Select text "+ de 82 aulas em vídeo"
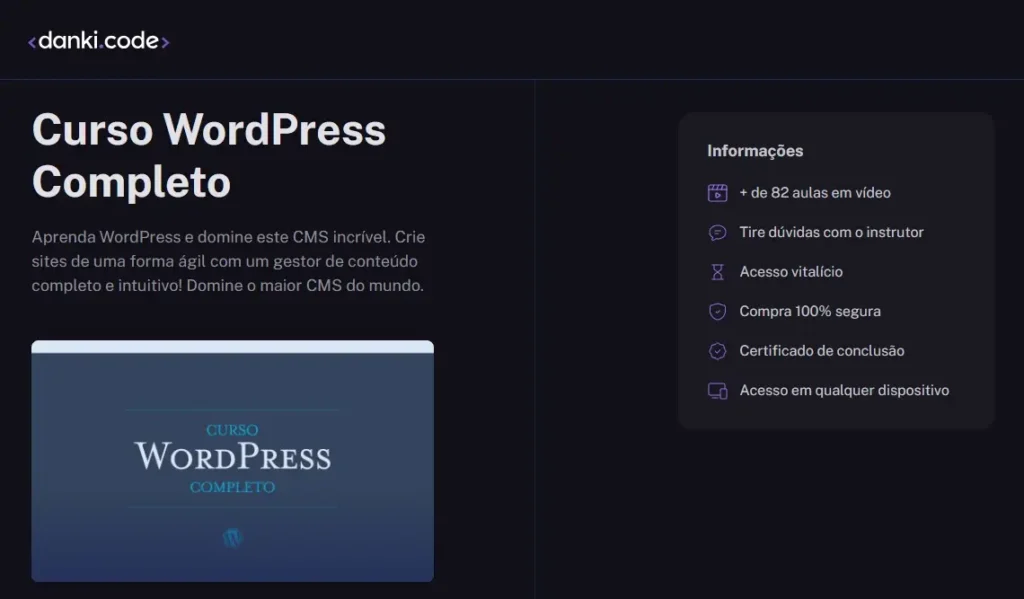1024x599 pixels. 815,193
